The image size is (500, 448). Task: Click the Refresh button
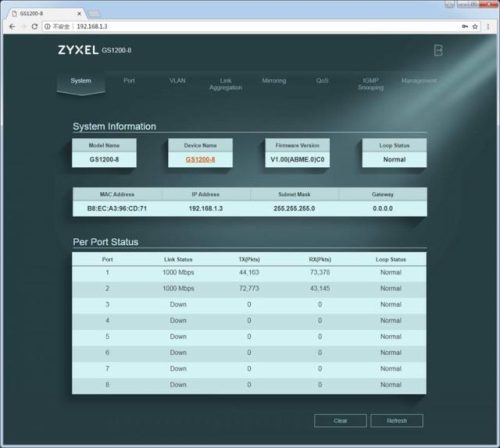click(x=397, y=421)
